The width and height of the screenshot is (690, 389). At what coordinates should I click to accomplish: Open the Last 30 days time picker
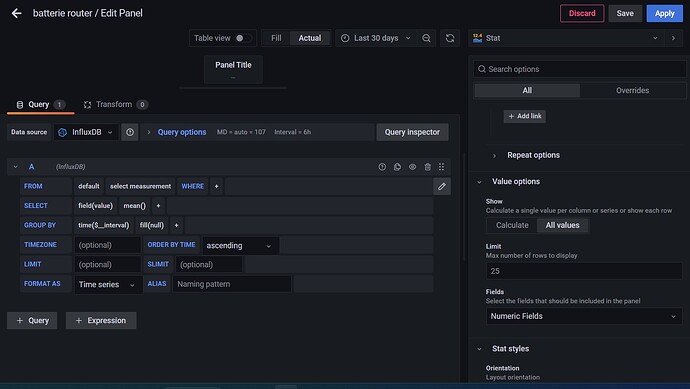click(376, 38)
